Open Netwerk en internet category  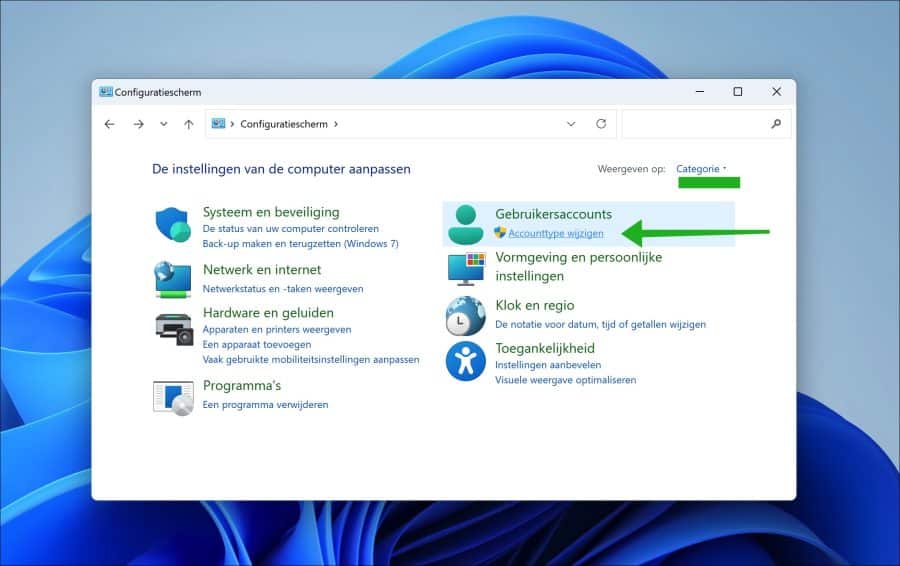[262, 269]
